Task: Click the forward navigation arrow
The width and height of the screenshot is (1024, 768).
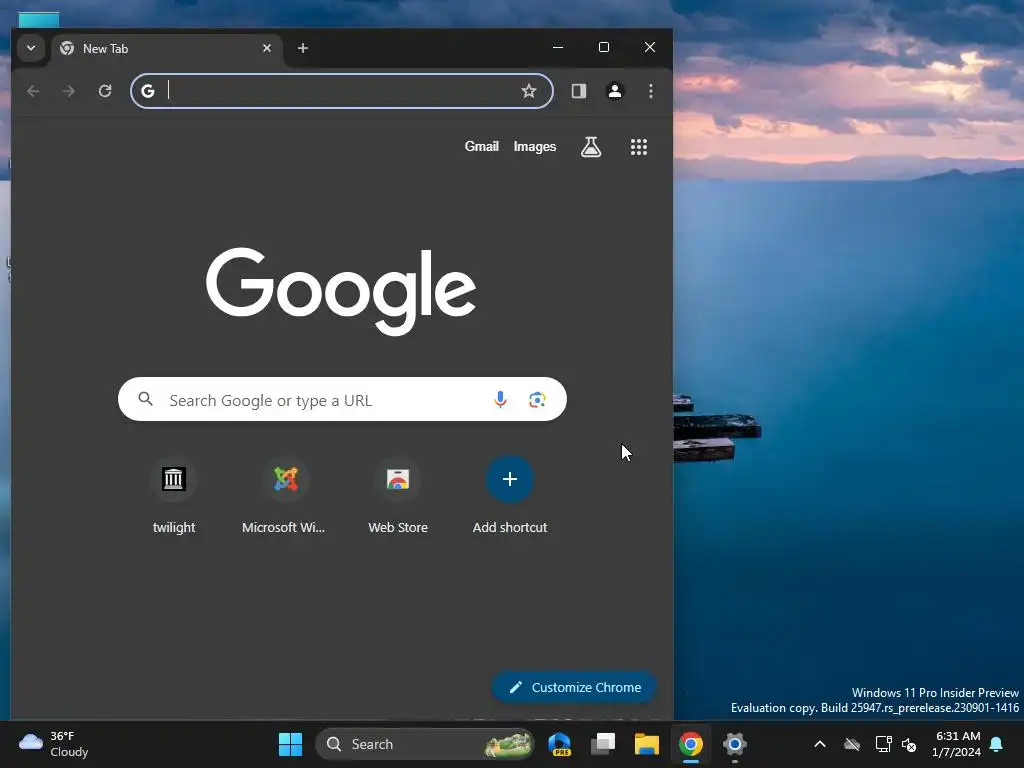Action: (x=69, y=91)
